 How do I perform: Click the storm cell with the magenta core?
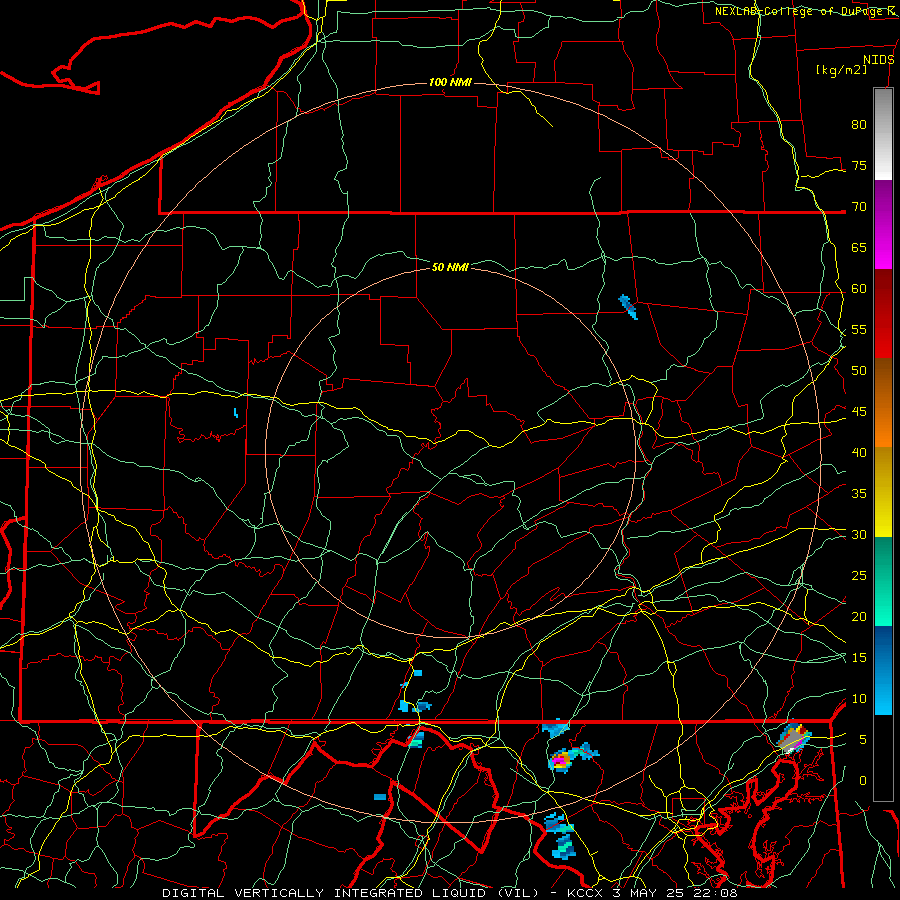tap(560, 760)
